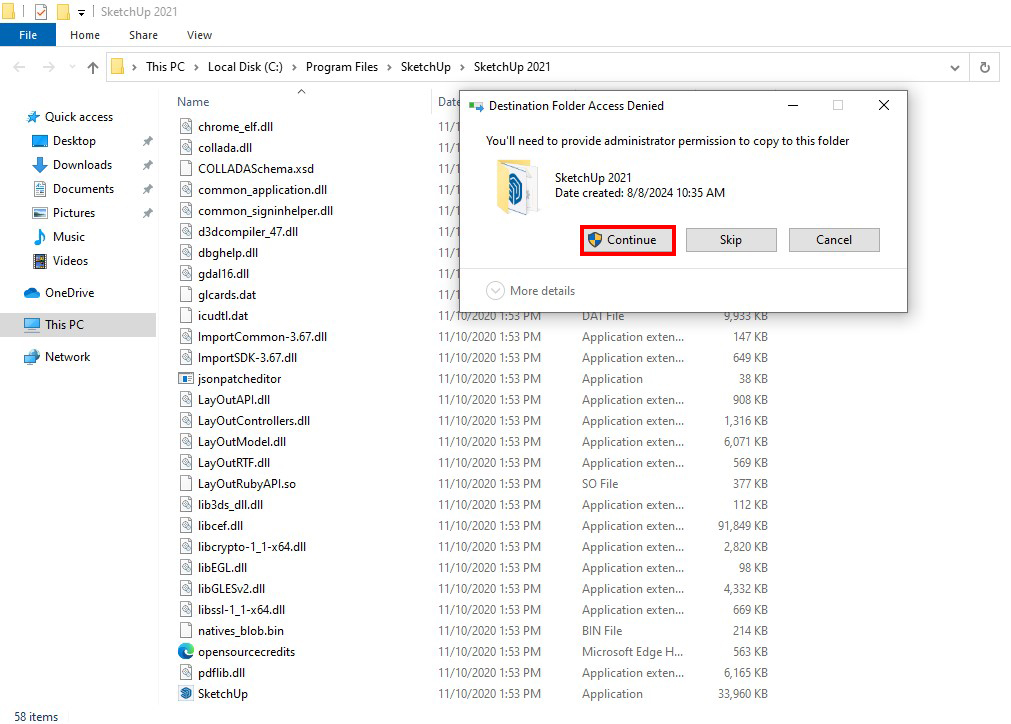Expand More details in the dialog
This screenshot has width=1011, height=724.
531,291
